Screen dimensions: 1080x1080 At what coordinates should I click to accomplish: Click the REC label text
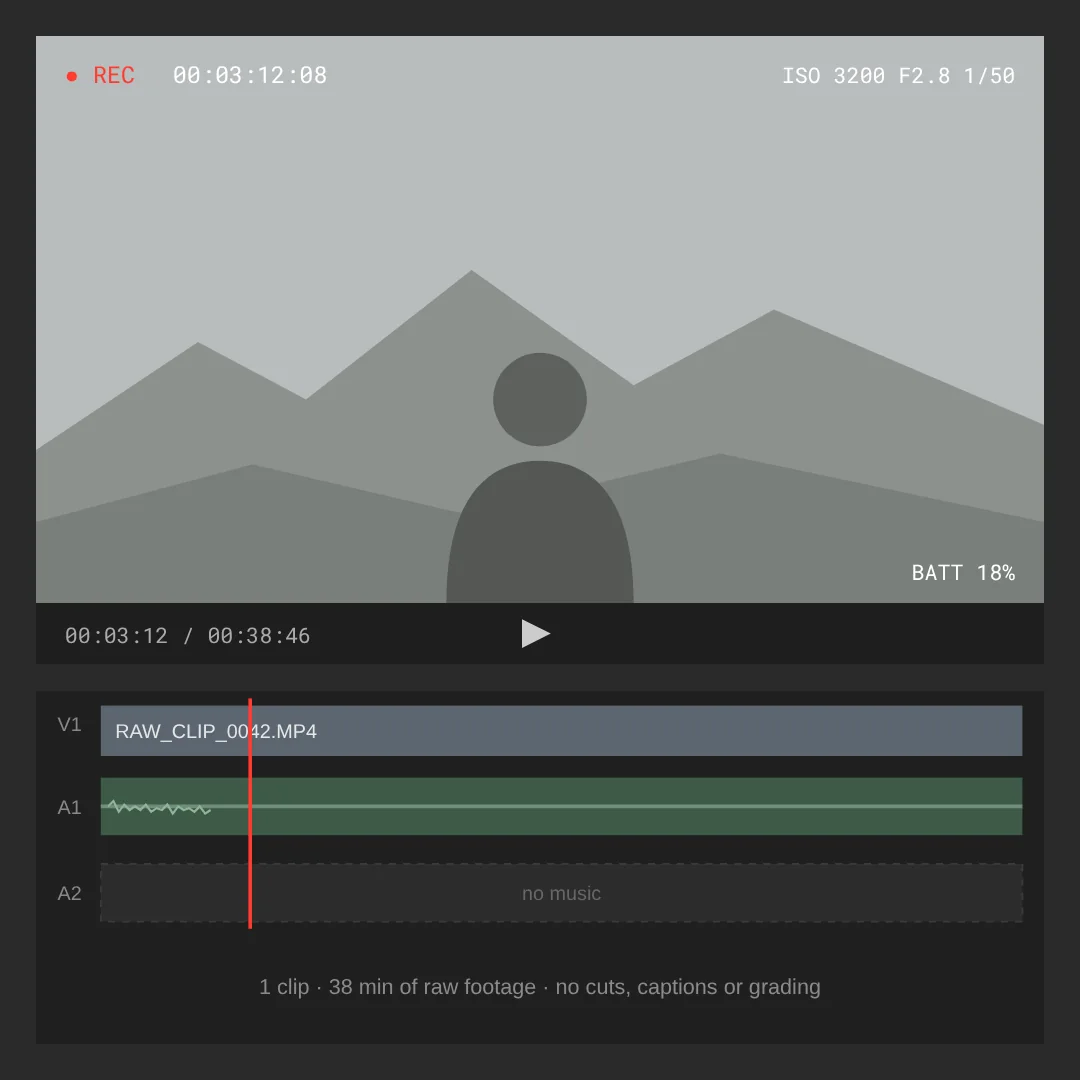pos(114,75)
